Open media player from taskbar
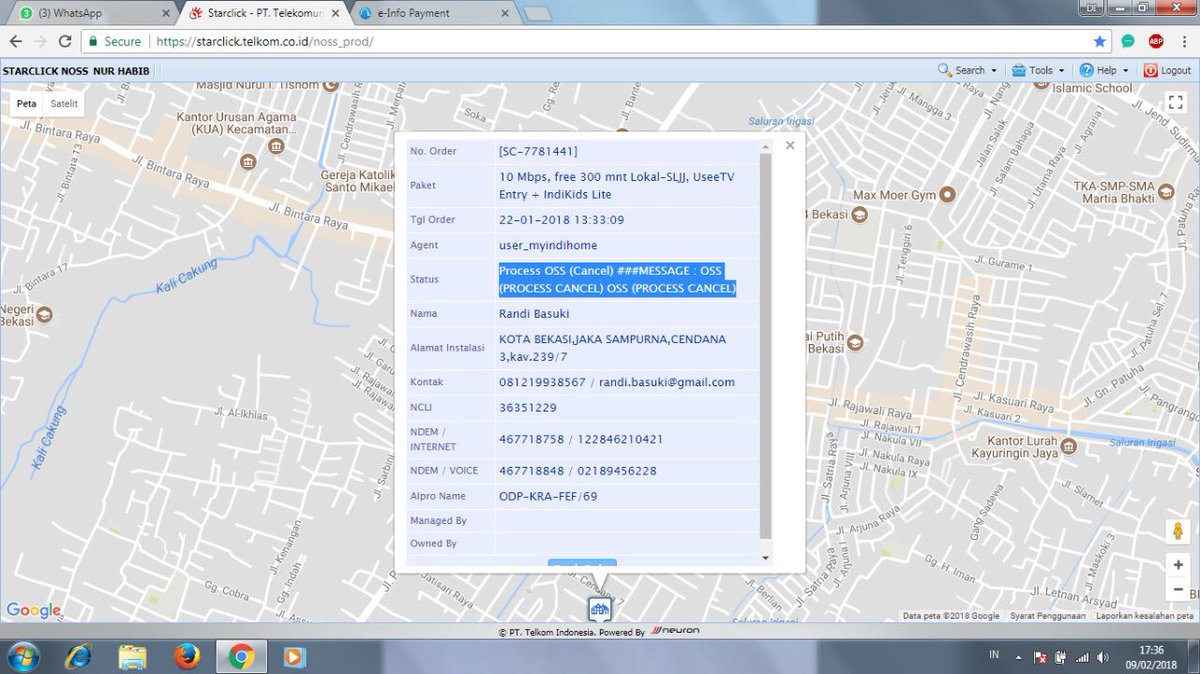The image size is (1200, 674). pyautogui.click(x=293, y=656)
